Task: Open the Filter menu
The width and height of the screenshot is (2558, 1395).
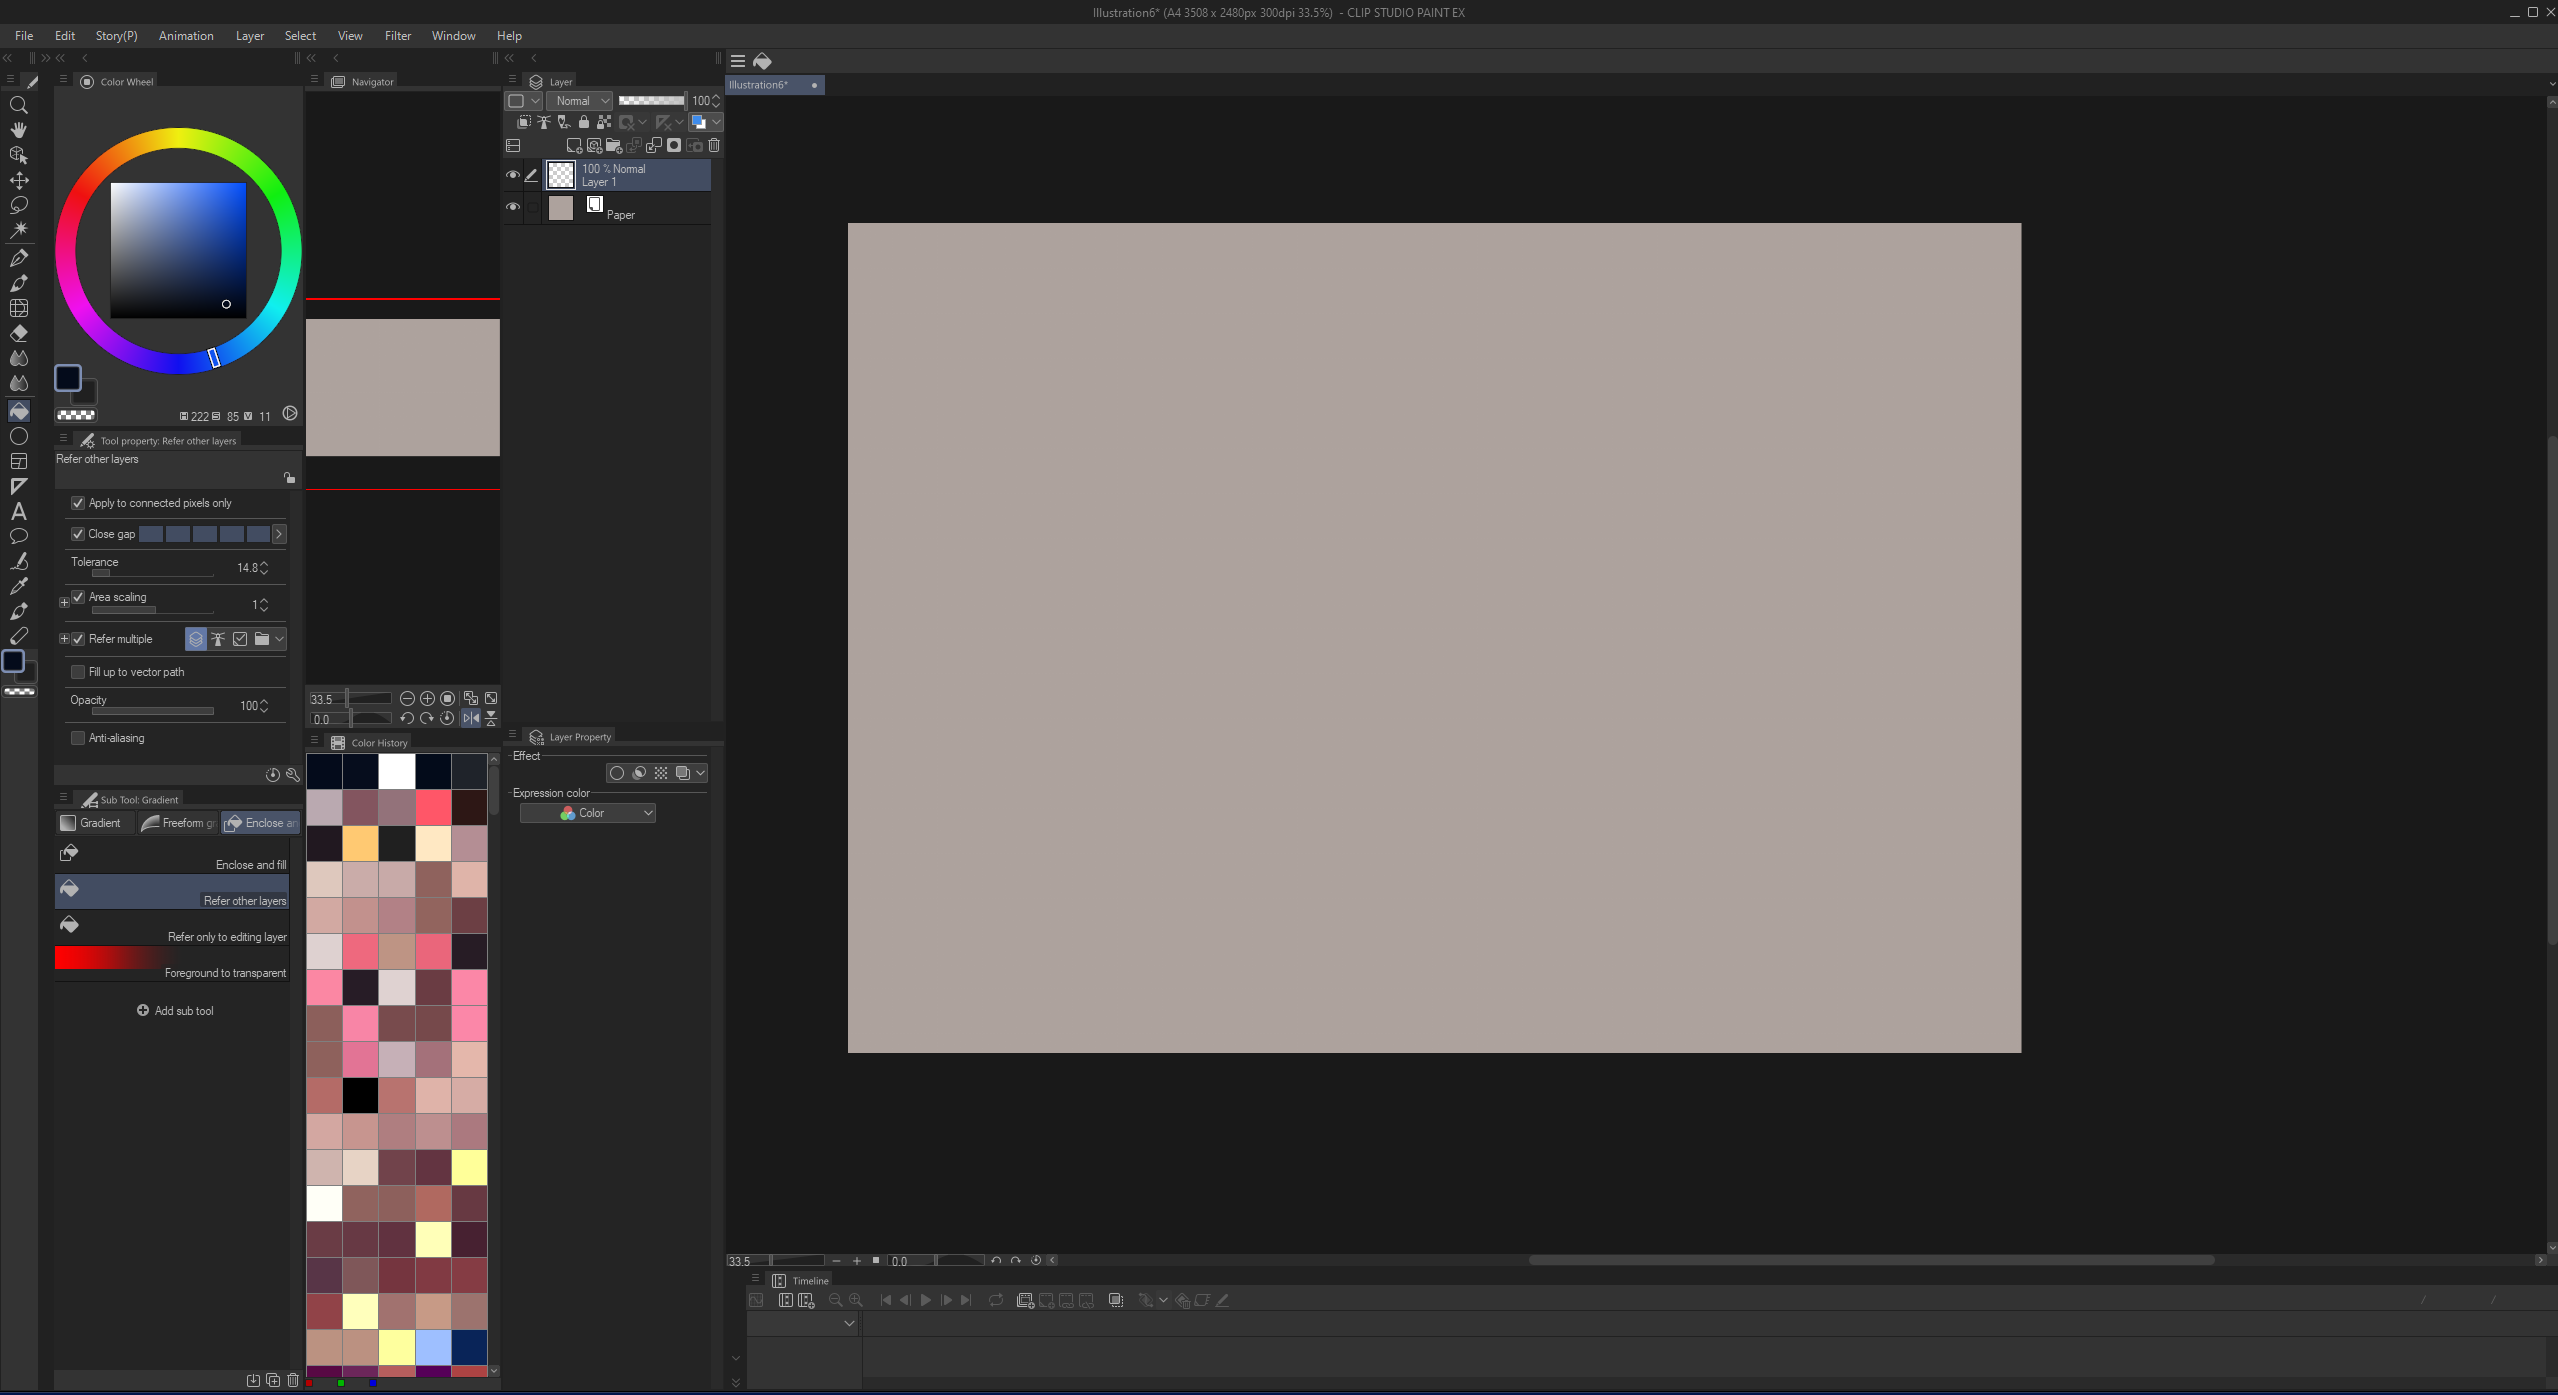Action: (398, 36)
